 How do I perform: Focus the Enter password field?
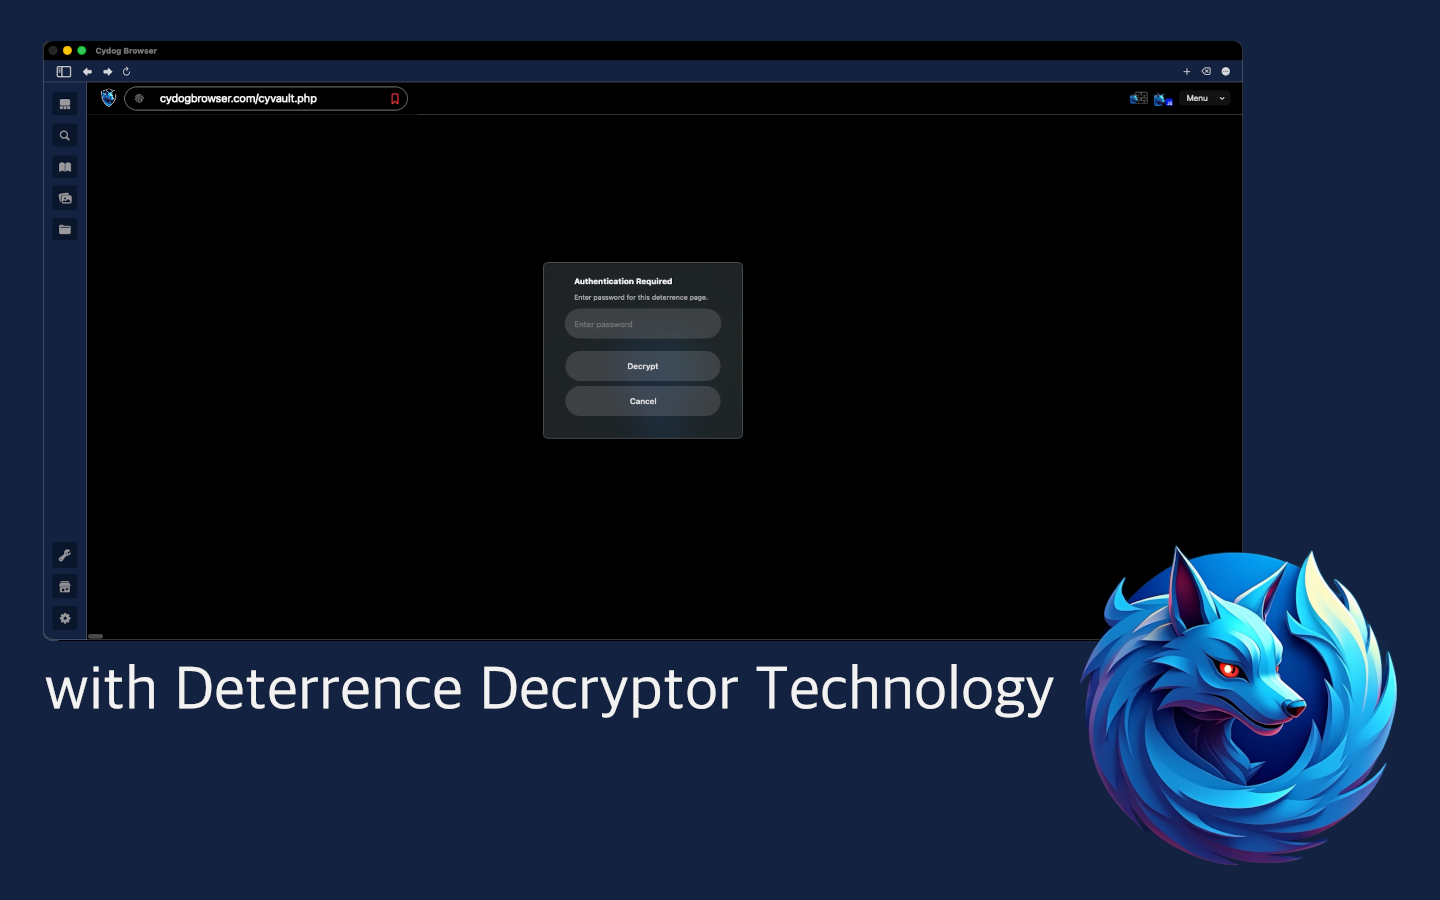coord(643,324)
